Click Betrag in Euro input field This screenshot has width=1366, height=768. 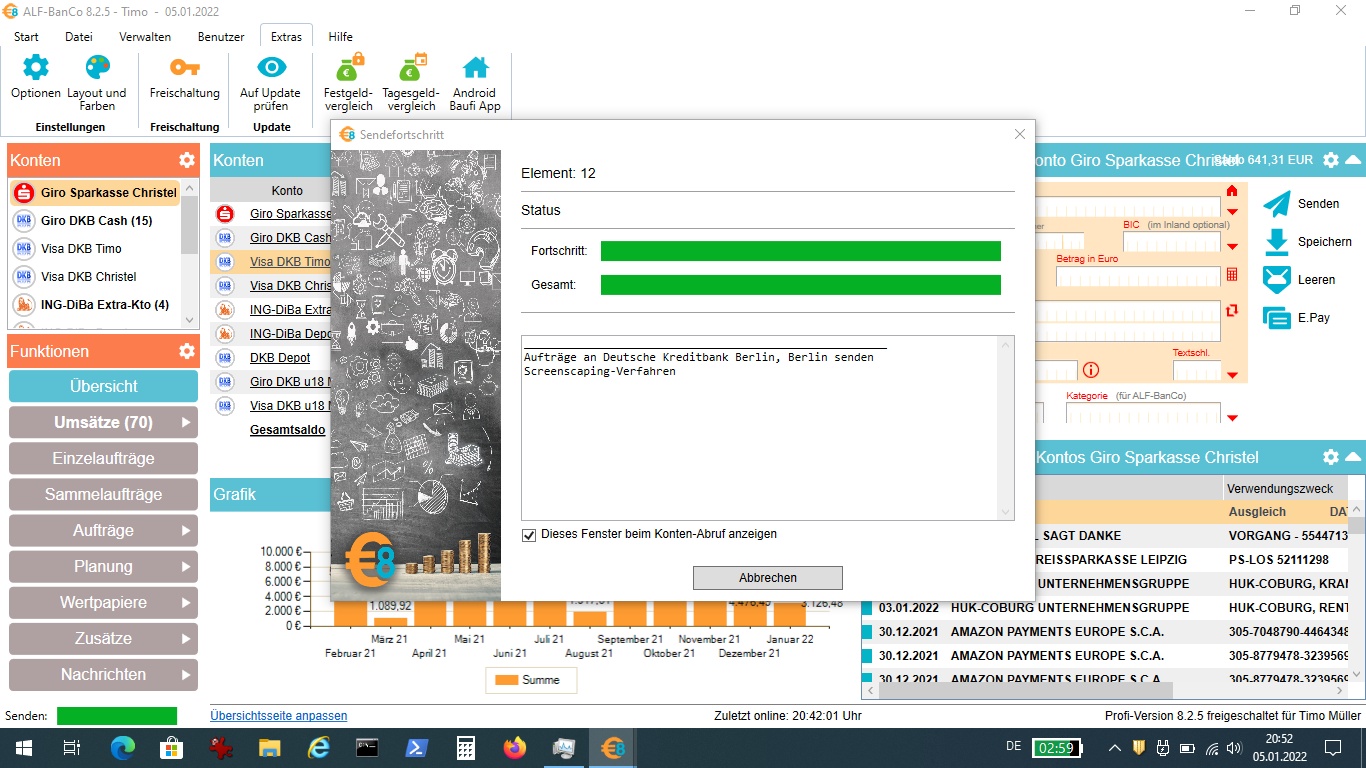1138,275
